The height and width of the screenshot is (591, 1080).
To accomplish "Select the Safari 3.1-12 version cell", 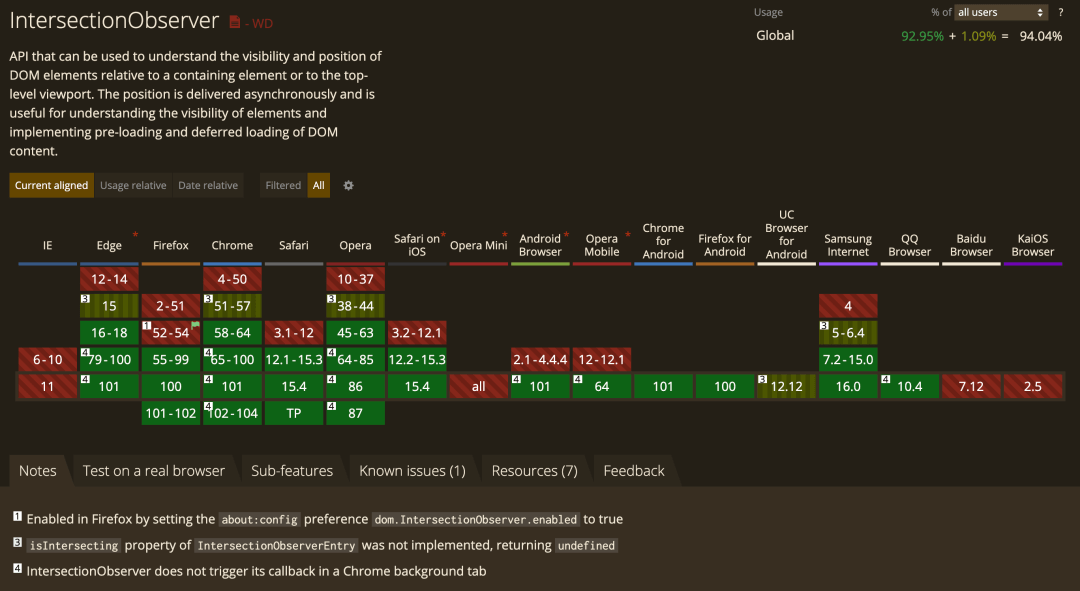I will click(294, 333).
